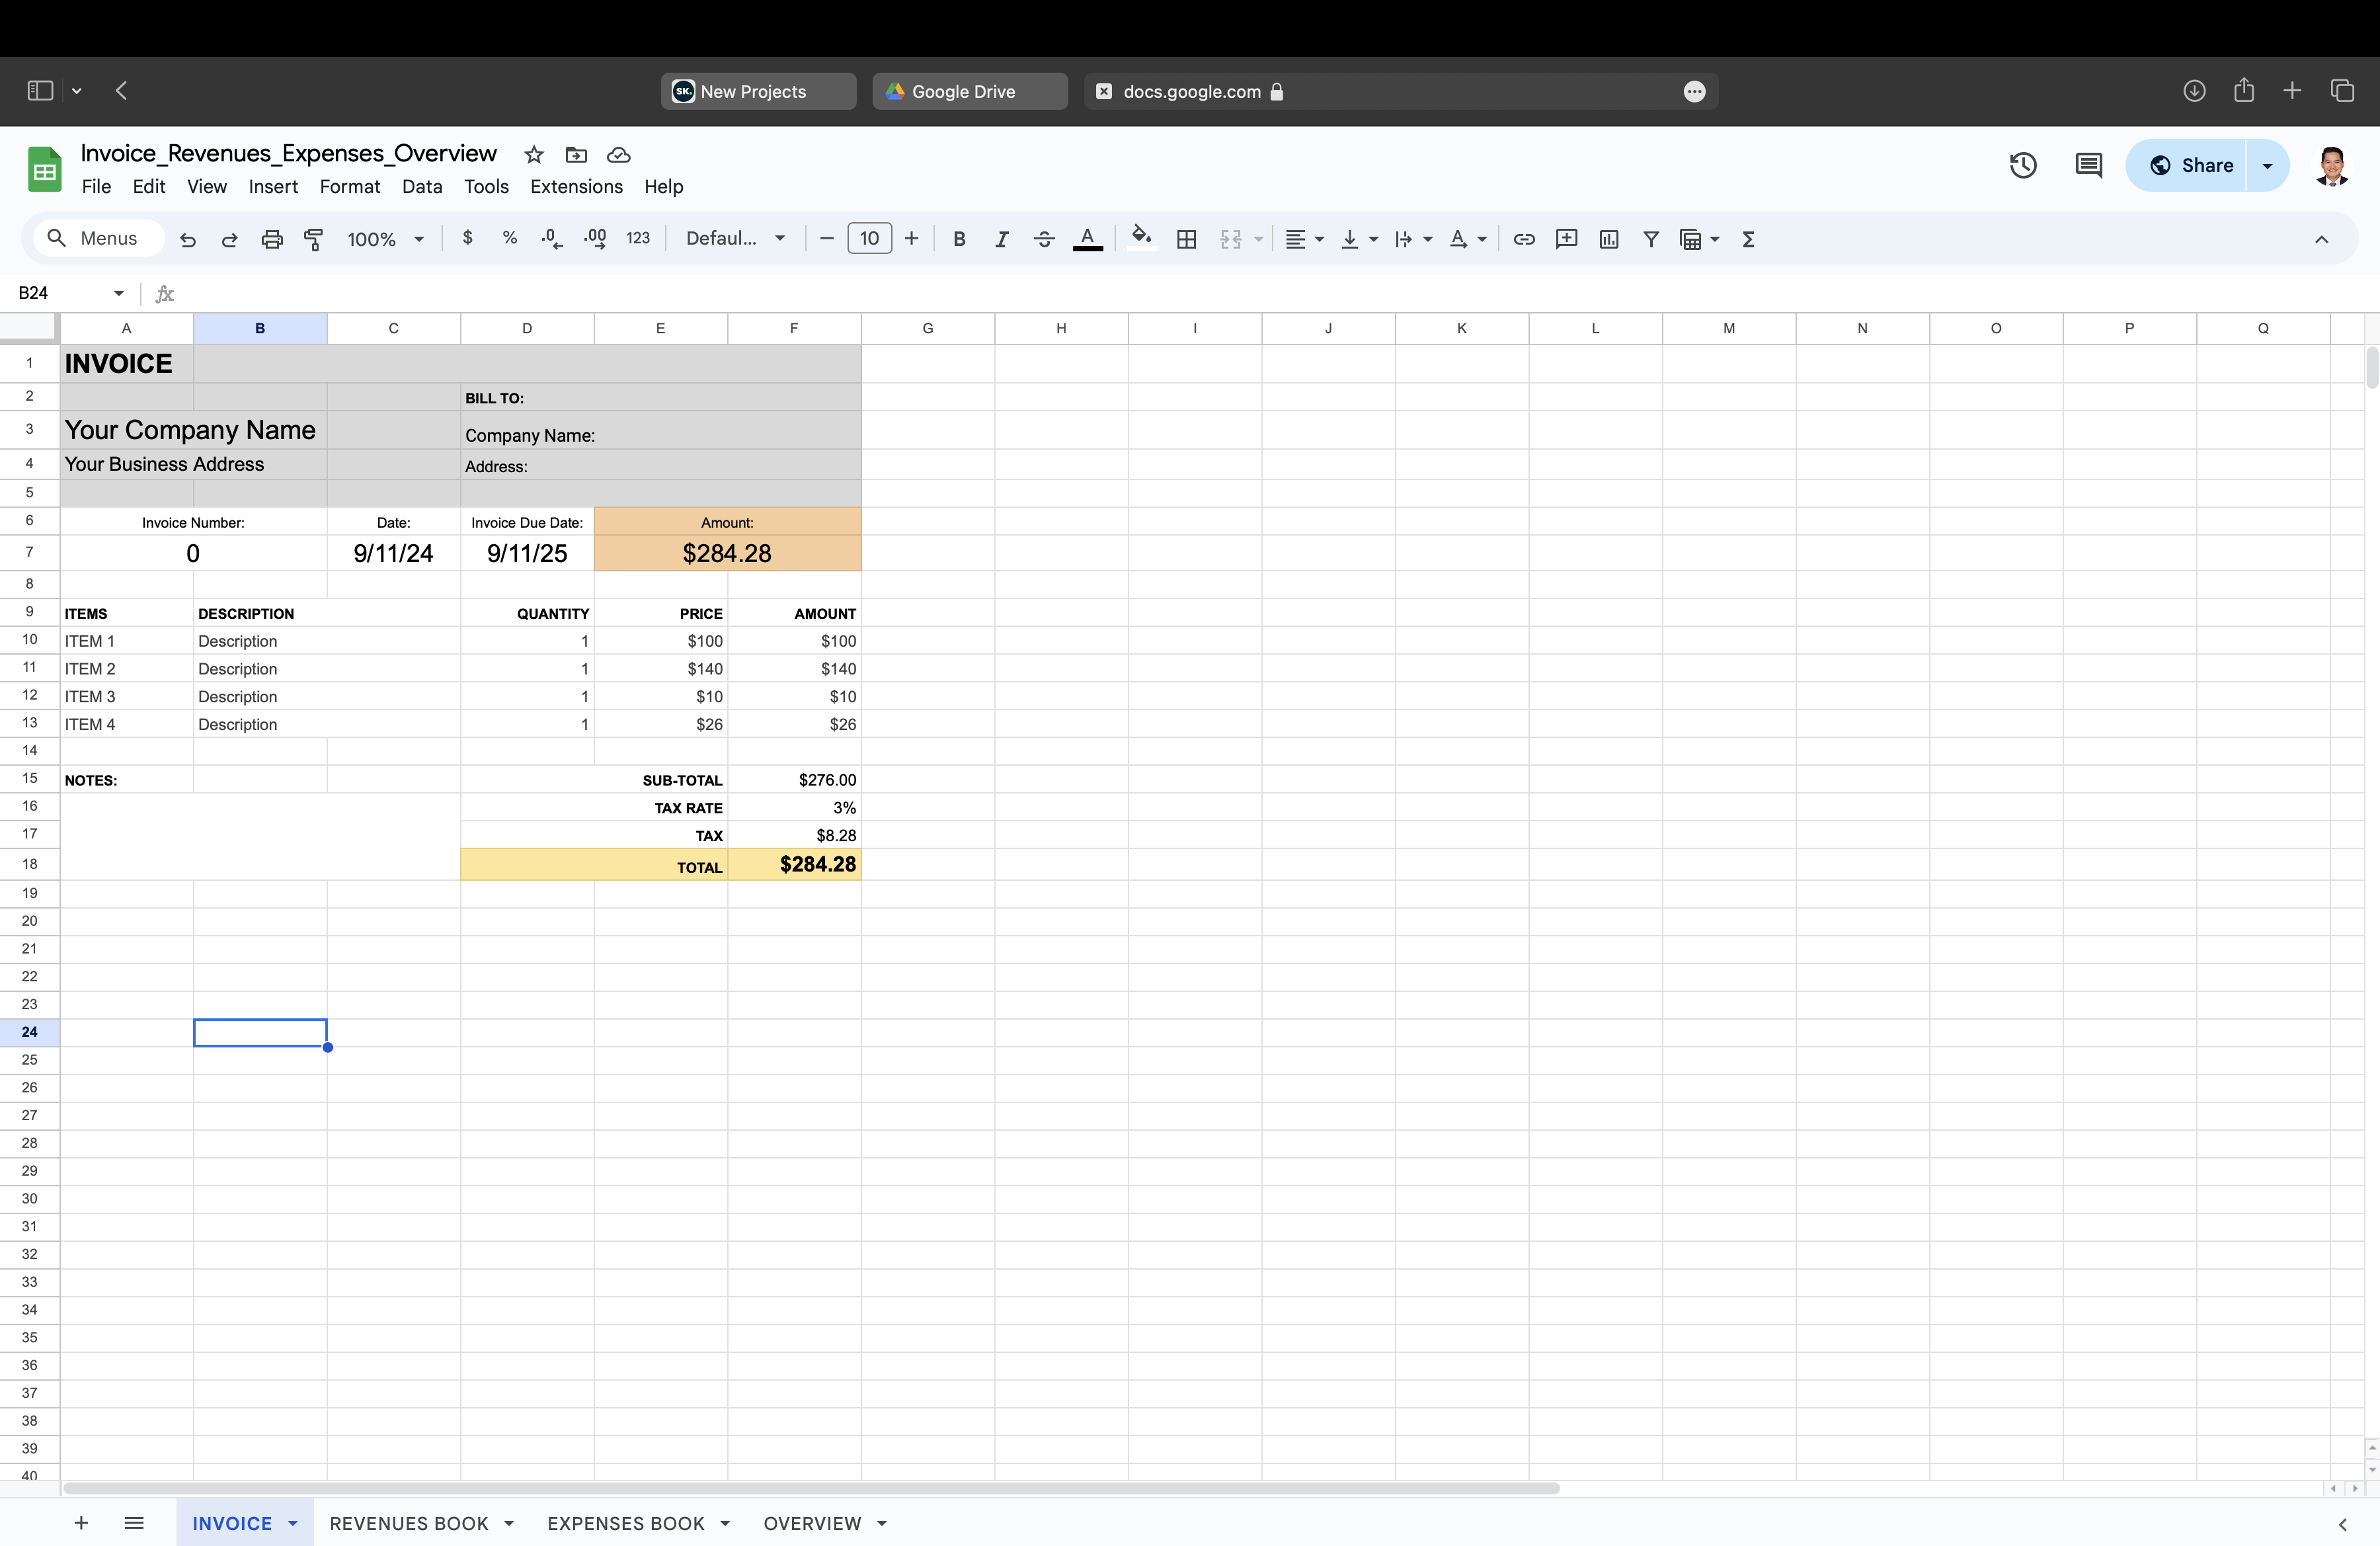Open Safari downloads icon

(x=2194, y=91)
